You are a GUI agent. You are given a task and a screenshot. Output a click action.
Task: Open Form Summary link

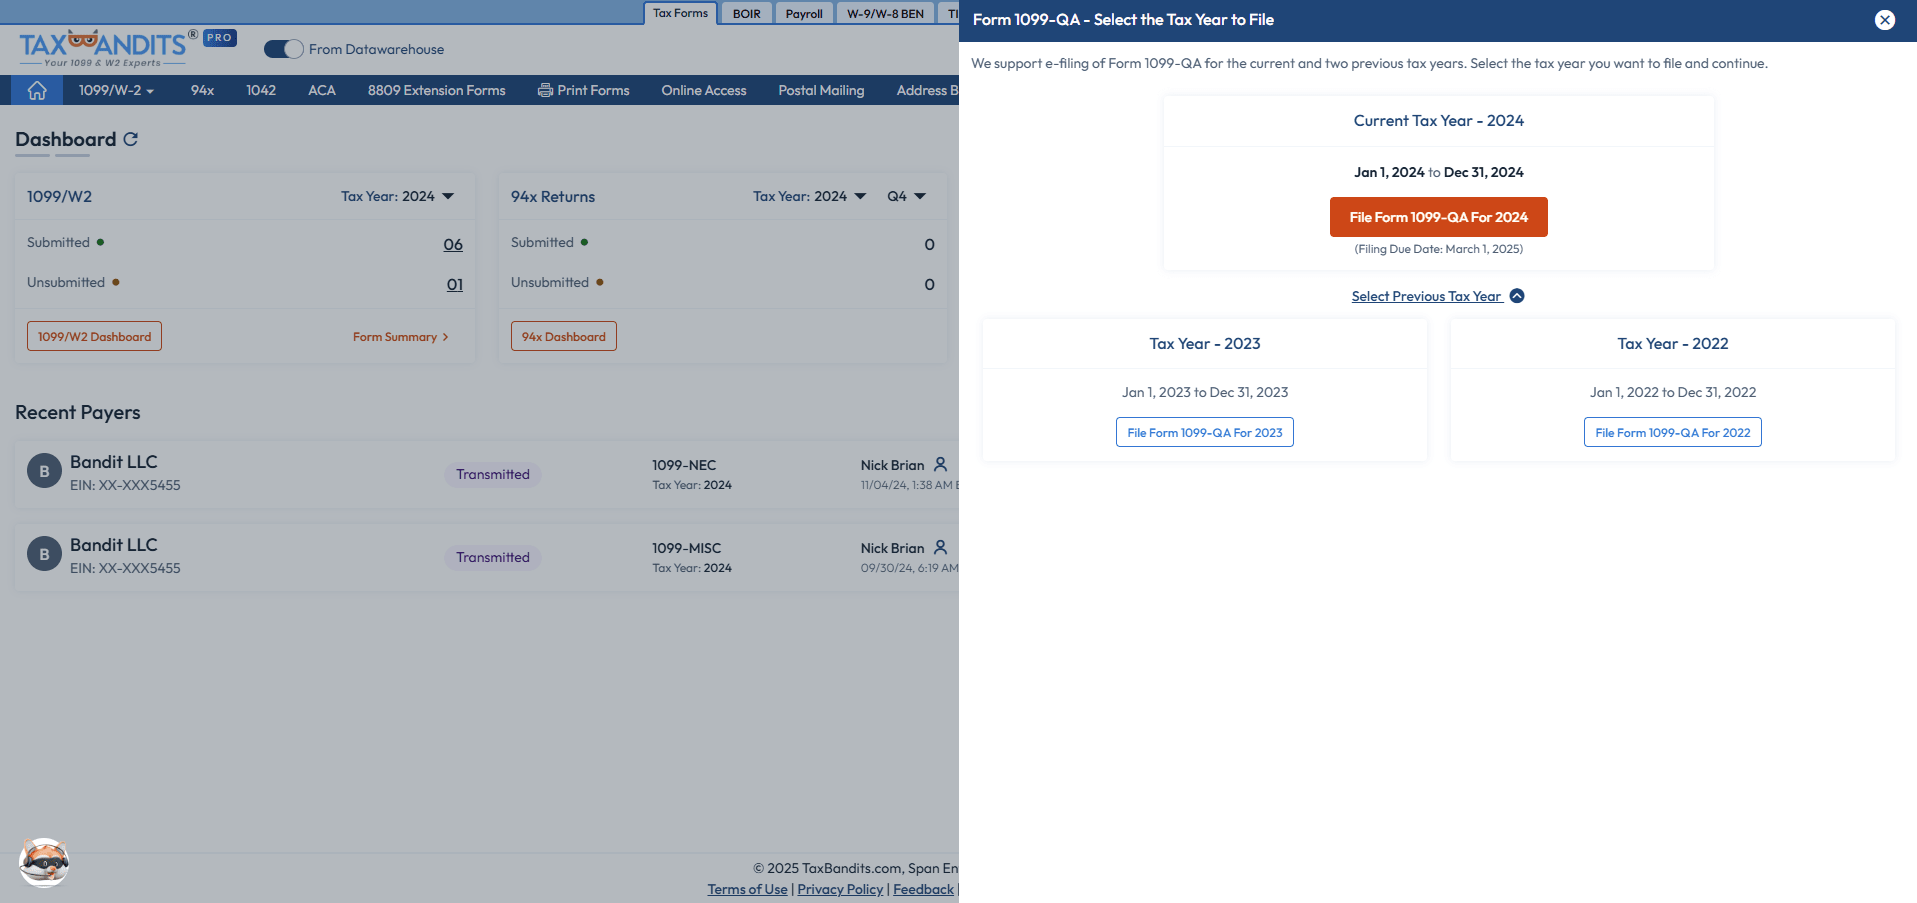point(400,337)
